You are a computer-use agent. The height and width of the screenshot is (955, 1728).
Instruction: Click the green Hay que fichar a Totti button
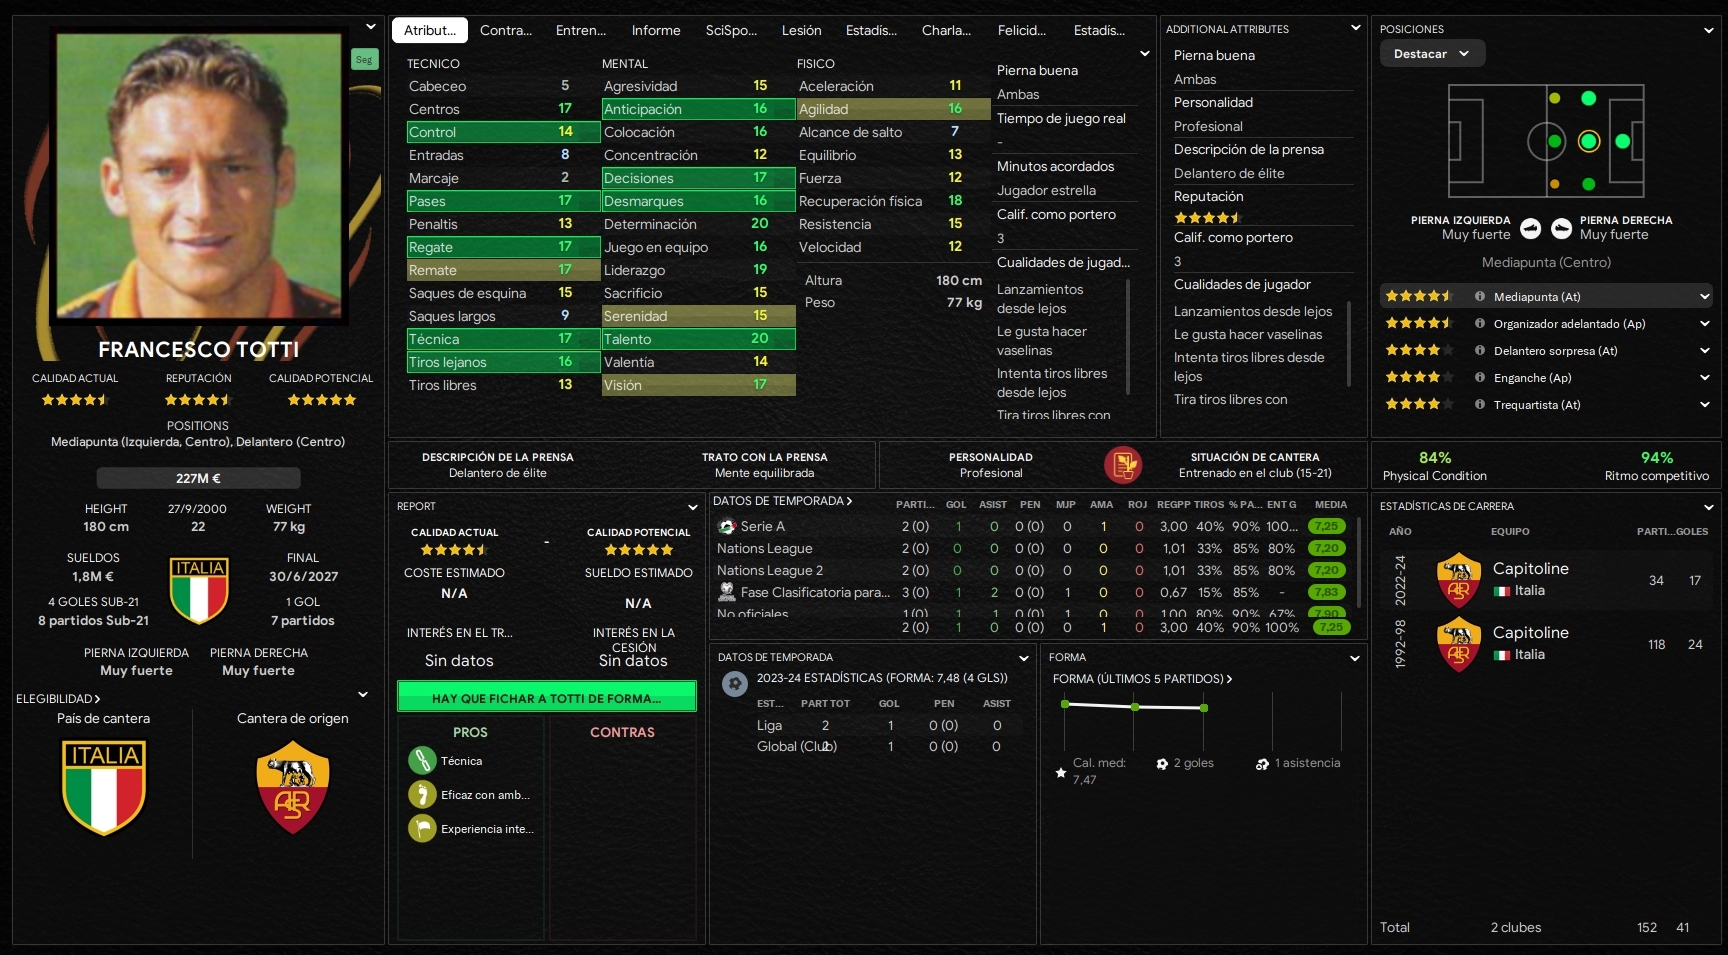[x=547, y=698]
